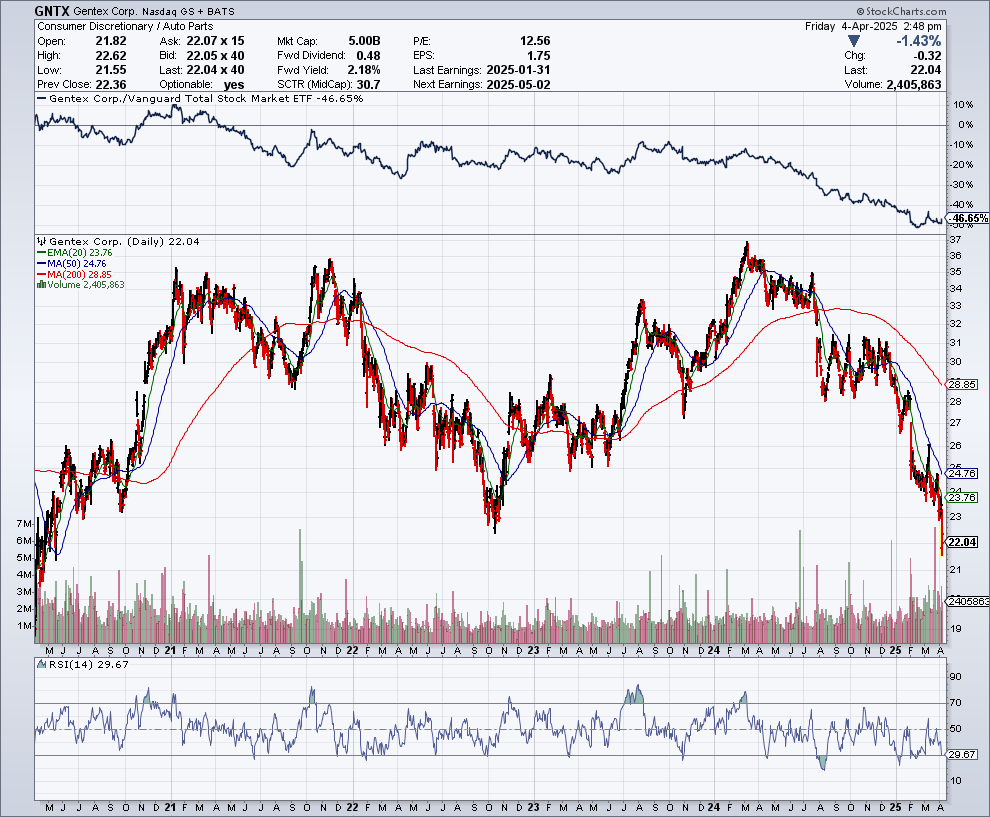Viewport: 990px width, 817px height.
Task: Click the header Volume value 2,405,863
Action: pos(914,85)
